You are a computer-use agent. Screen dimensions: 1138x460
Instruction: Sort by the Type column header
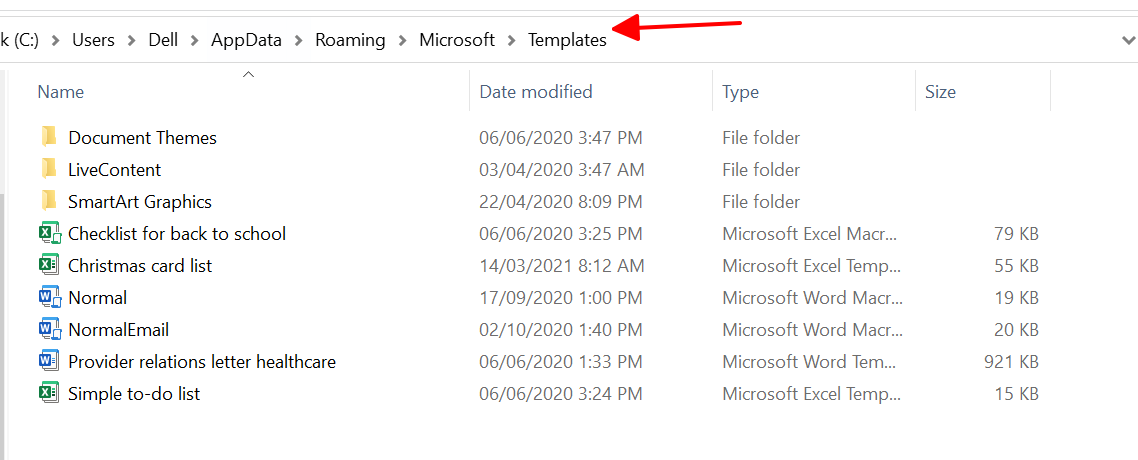click(x=740, y=92)
